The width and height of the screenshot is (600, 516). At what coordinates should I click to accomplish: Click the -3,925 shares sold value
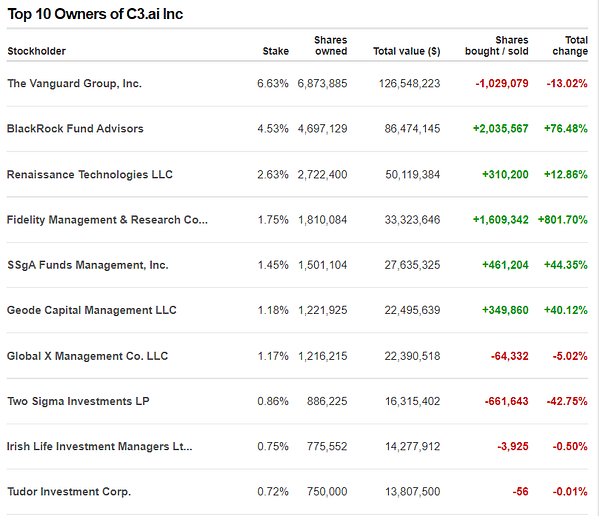[x=513, y=446]
